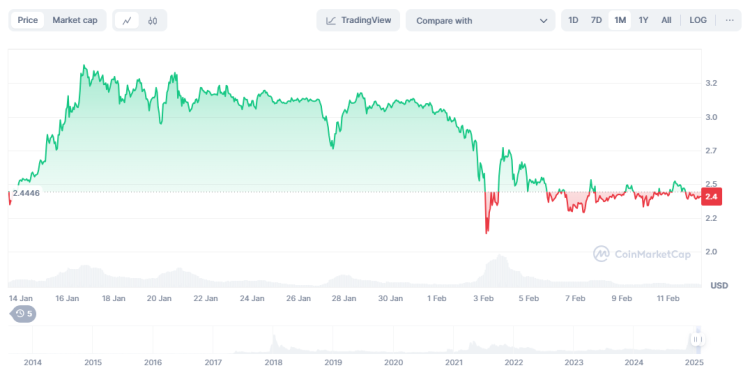Image resolution: width=750 pixels, height=384 pixels.
Task: Select the 1M time range
Action: tap(620, 20)
